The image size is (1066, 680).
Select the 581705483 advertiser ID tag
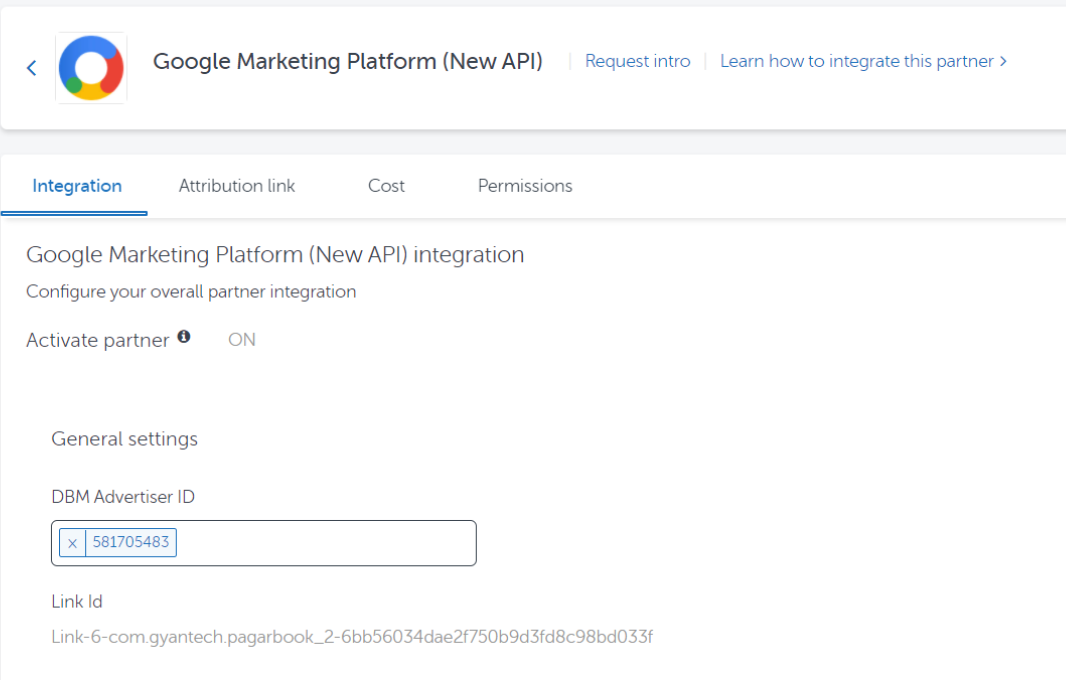pyautogui.click(x=131, y=543)
